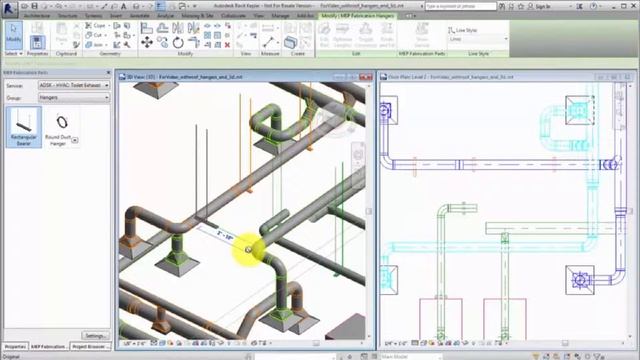This screenshot has height=360, width=640.
Task: Select the Move tool in Modify panel
Action: 147,42
